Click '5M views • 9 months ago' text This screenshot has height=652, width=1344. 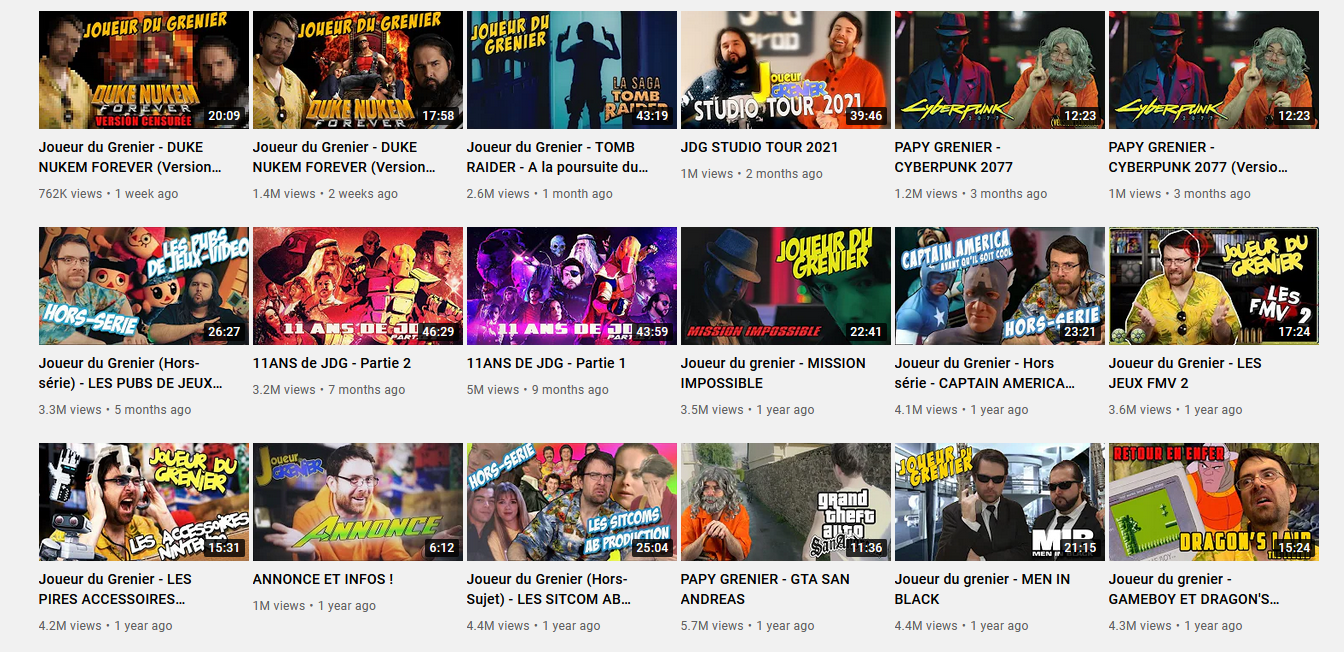[538, 390]
